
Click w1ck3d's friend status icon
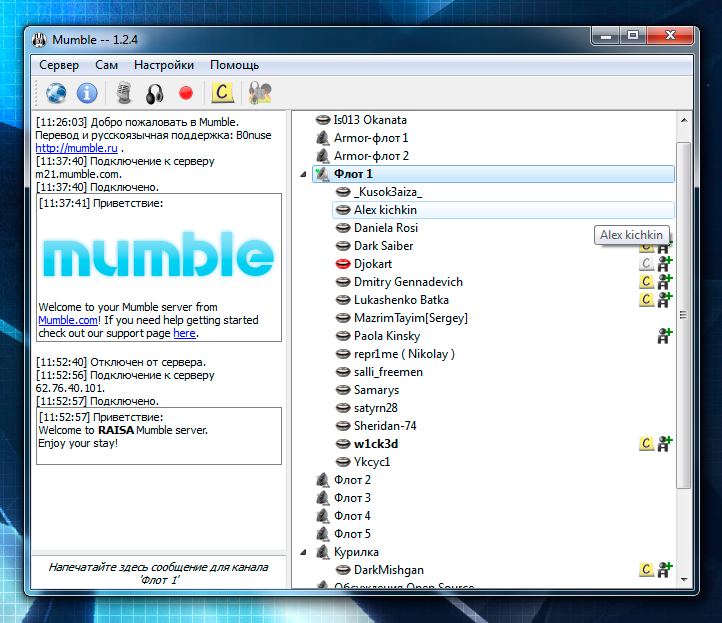665,444
